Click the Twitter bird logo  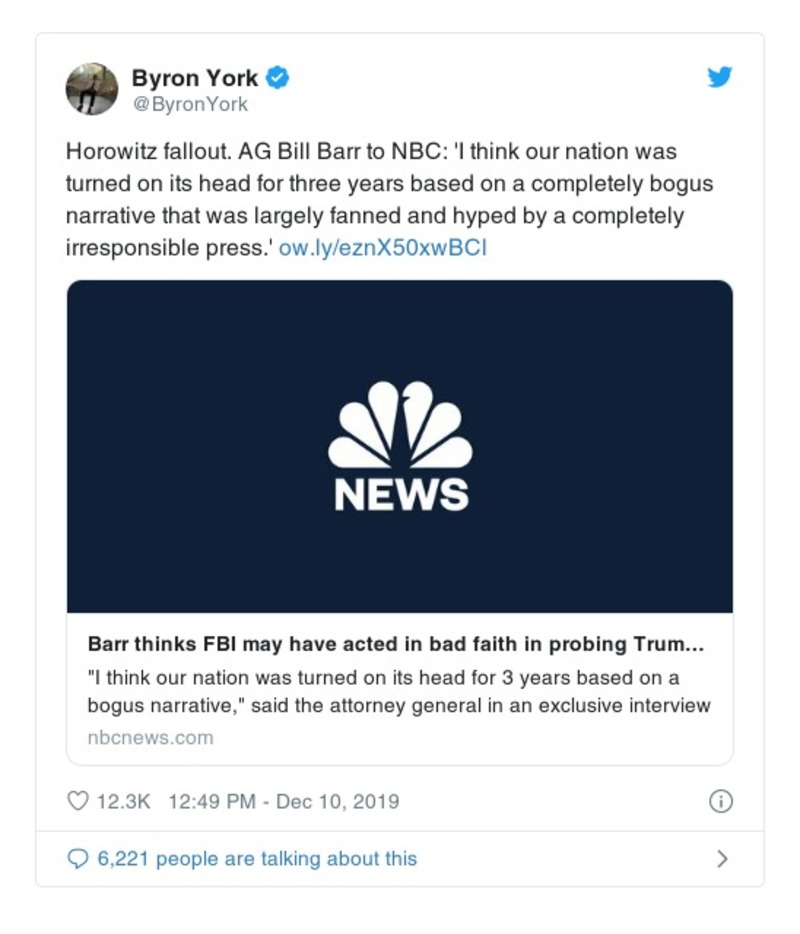tap(720, 77)
